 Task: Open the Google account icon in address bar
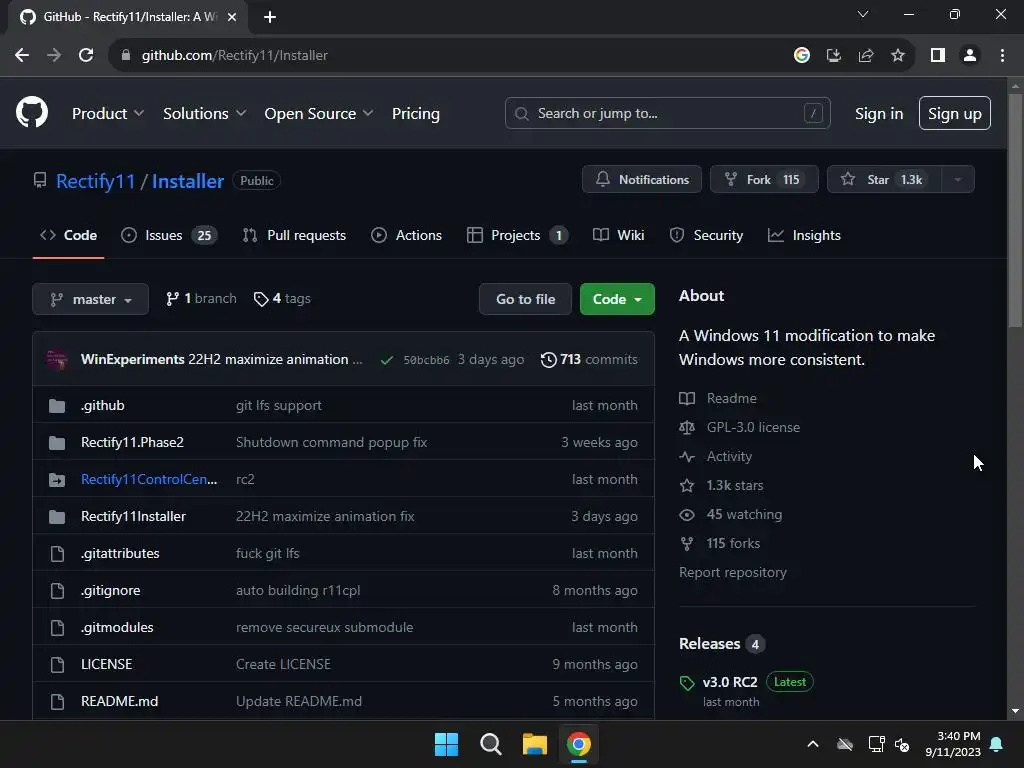tap(802, 56)
